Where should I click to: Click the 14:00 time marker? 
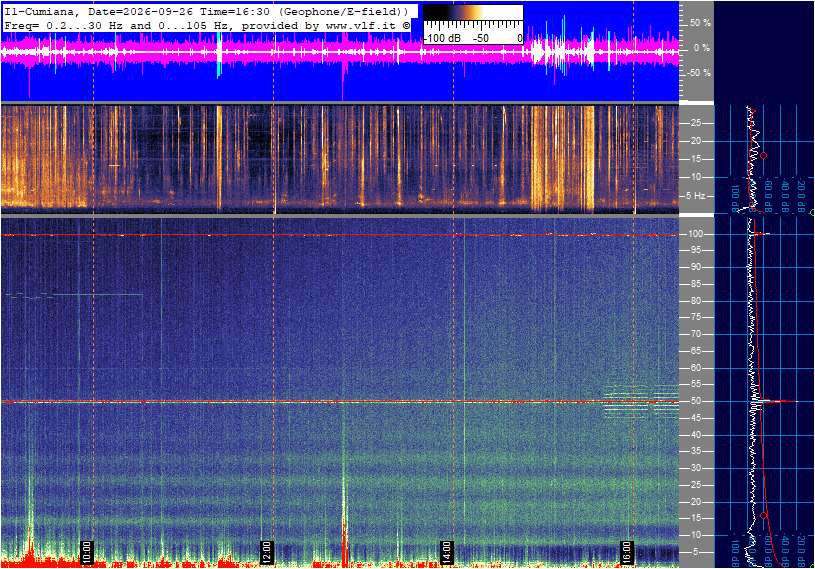click(446, 552)
